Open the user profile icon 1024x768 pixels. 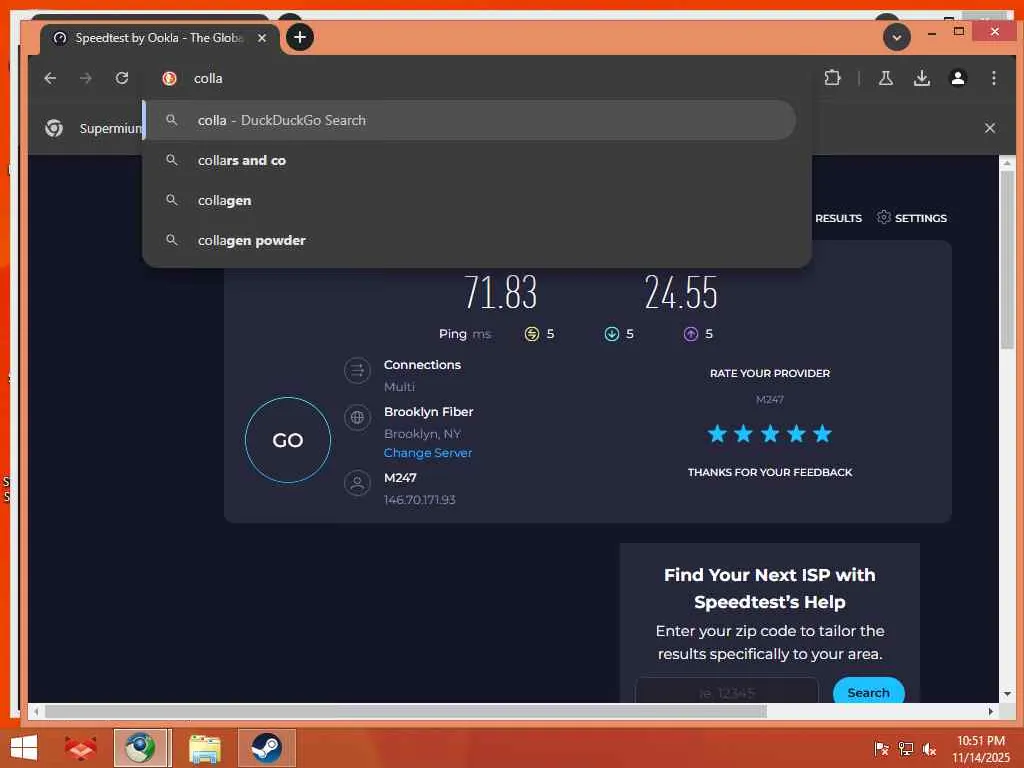click(x=957, y=78)
